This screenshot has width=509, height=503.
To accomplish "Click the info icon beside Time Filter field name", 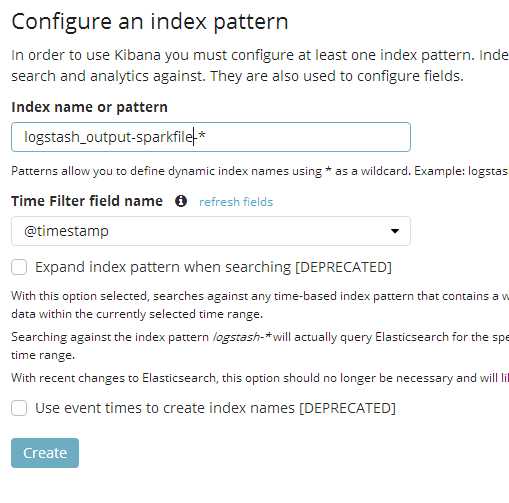I will point(181,201).
